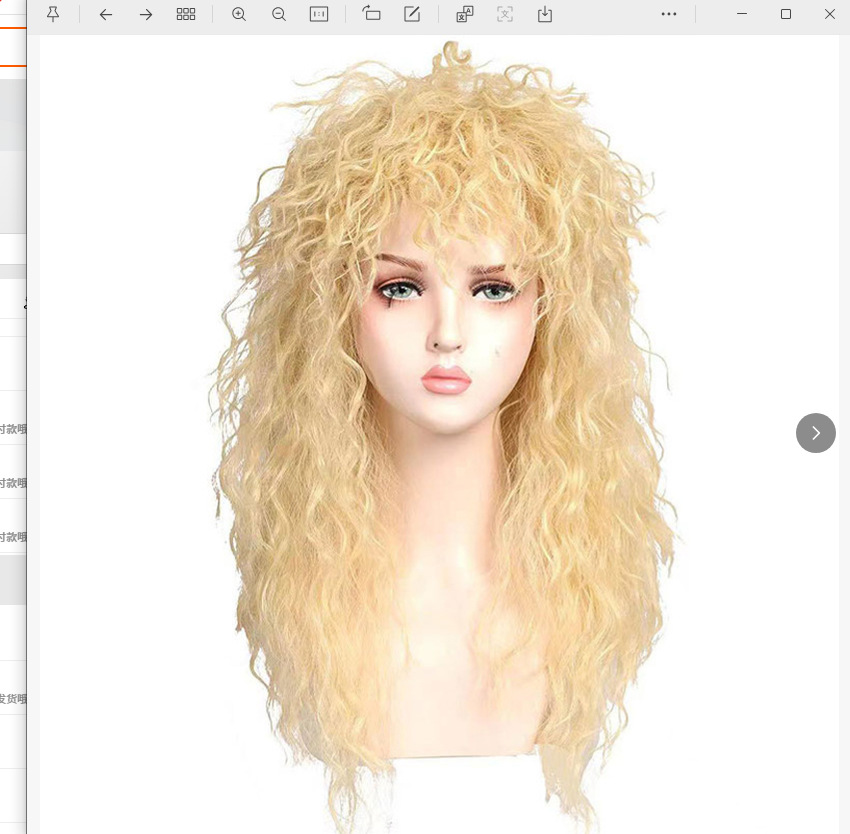Maximize the image viewer window
The width and height of the screenshot is (850, 834).
pos(786,14)
